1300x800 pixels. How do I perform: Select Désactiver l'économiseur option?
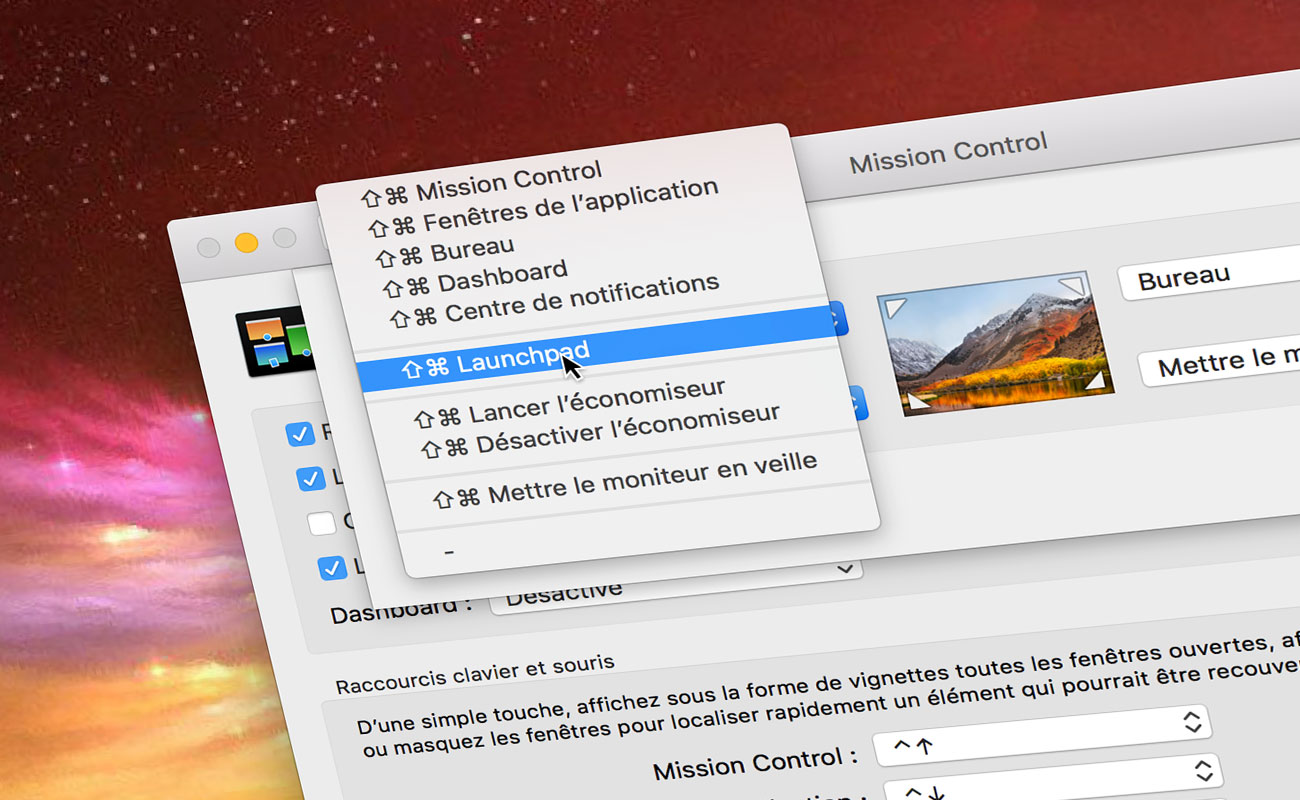(x=600, y=431)
